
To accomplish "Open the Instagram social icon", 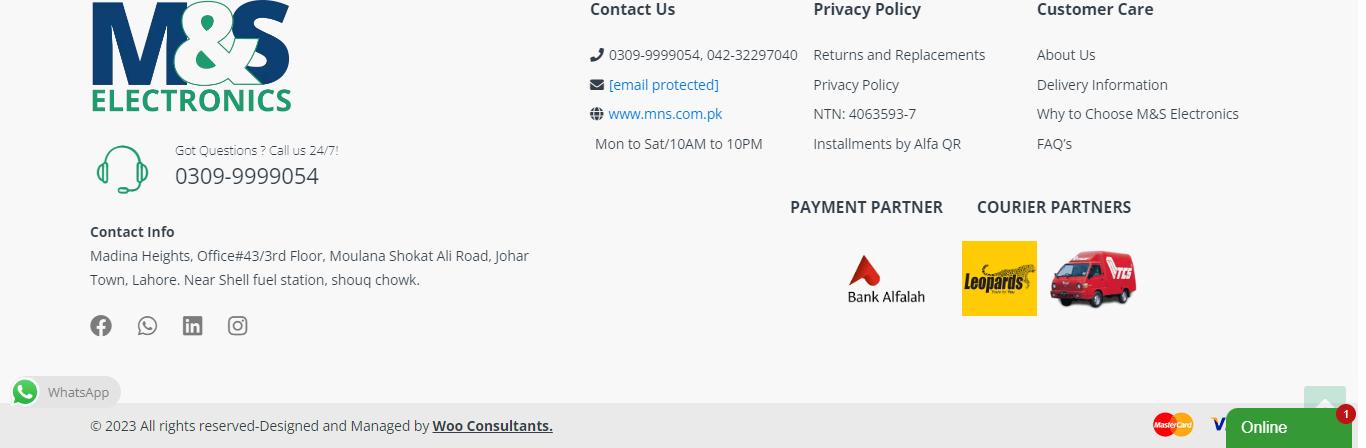I will (x=237, y=326).
